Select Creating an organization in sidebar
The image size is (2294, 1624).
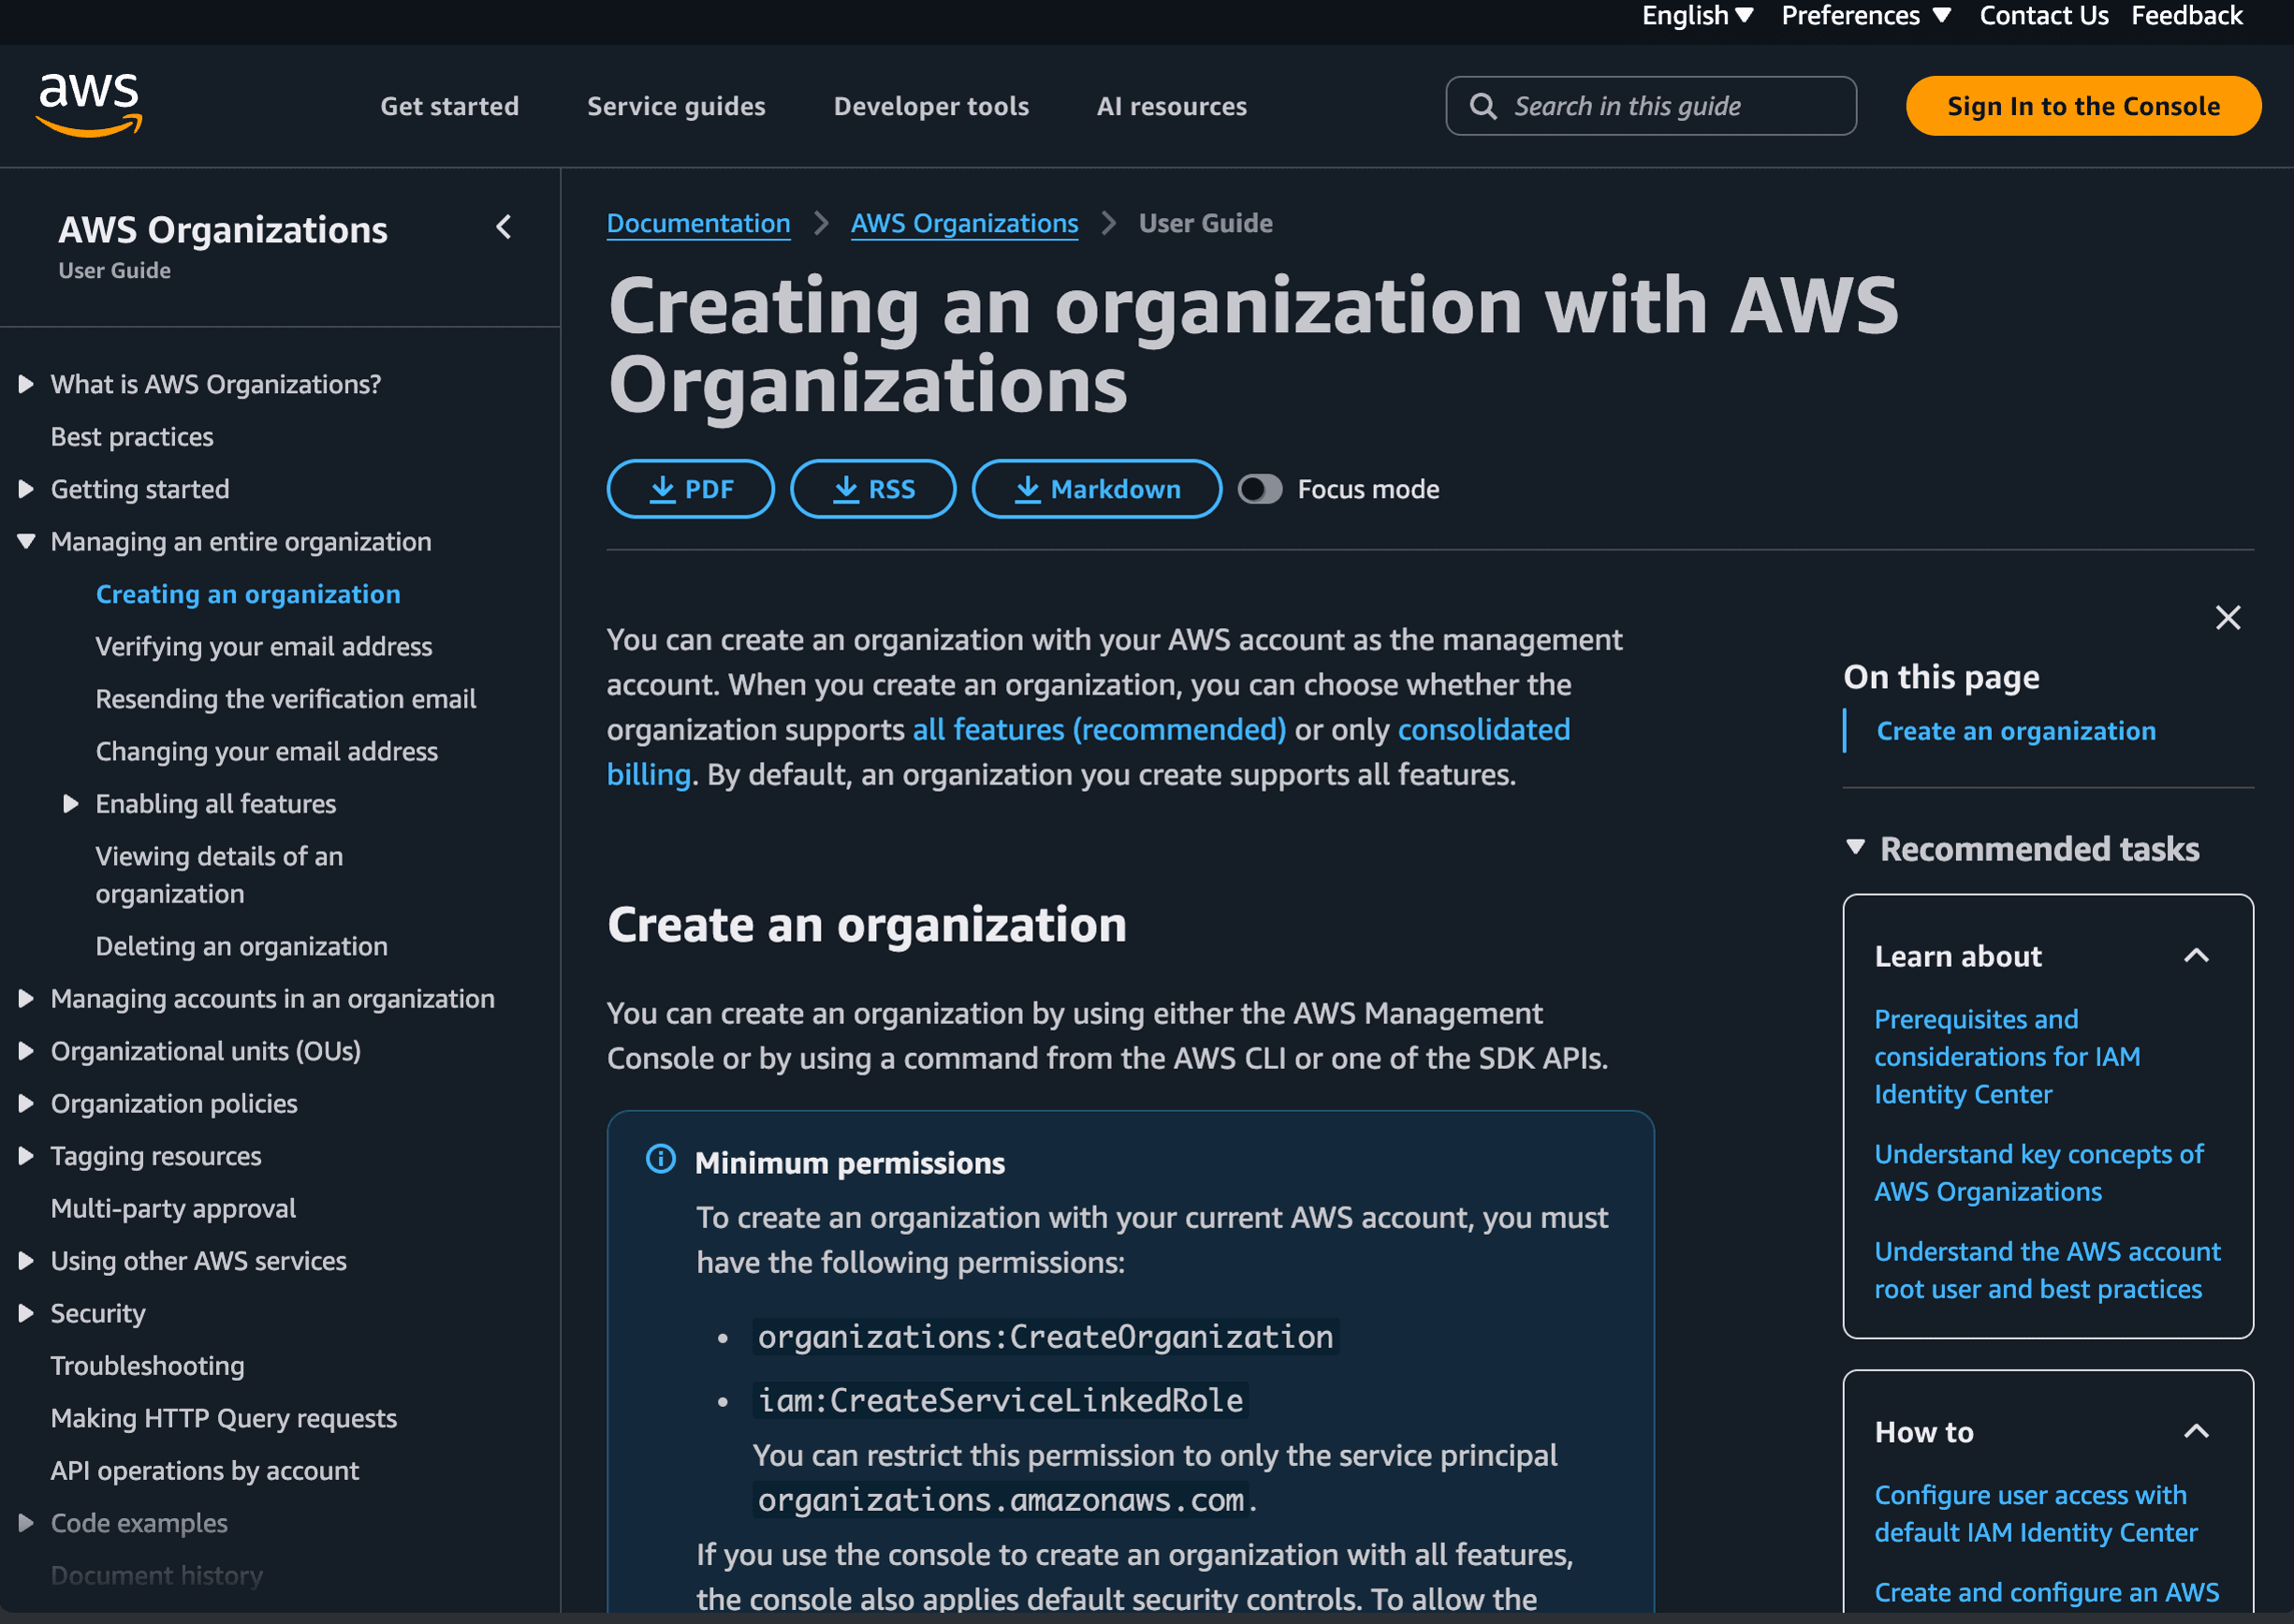[x=248, y=594]
